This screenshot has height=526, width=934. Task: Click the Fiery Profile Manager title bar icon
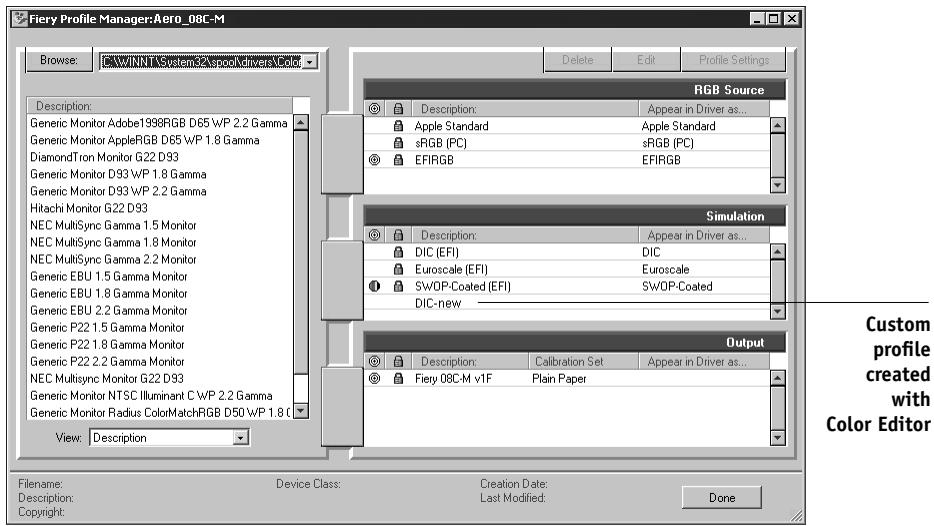20,18
